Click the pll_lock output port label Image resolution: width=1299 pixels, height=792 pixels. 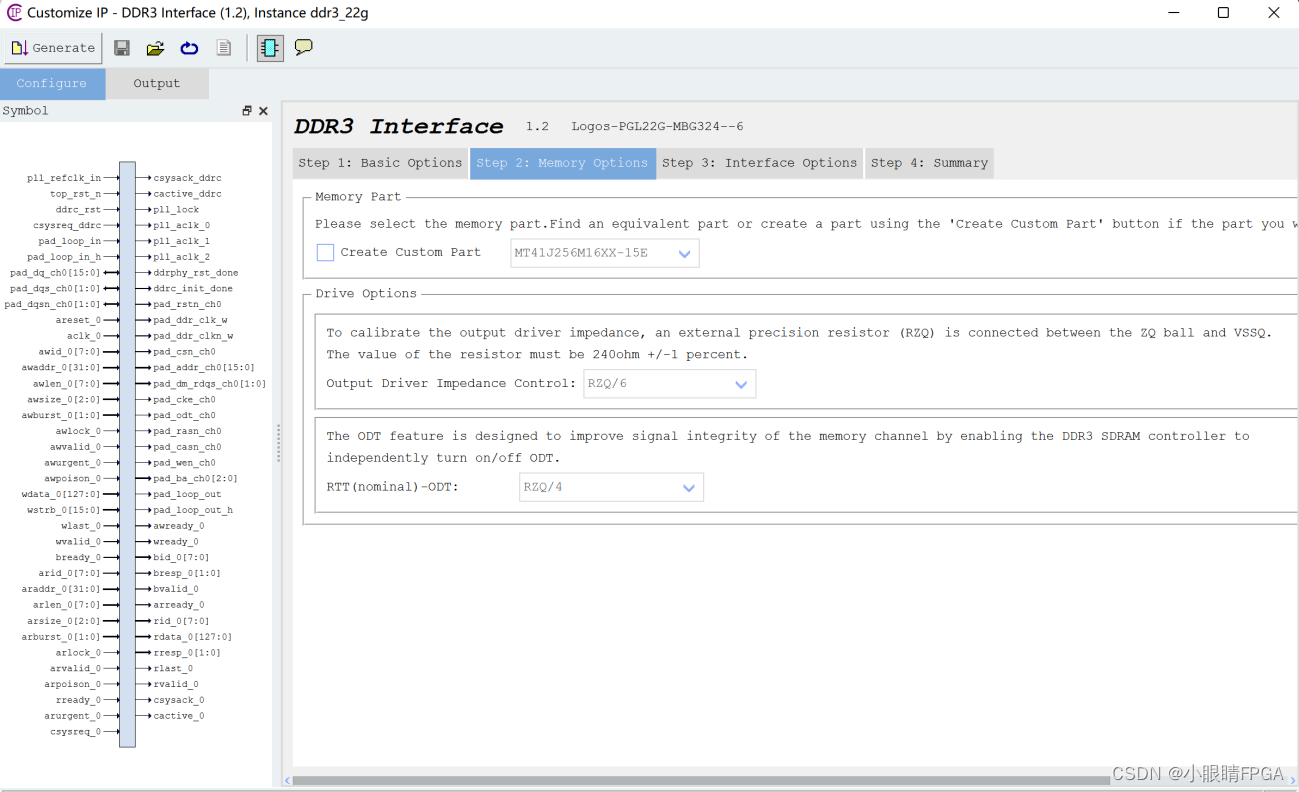[x=177, y=210]
